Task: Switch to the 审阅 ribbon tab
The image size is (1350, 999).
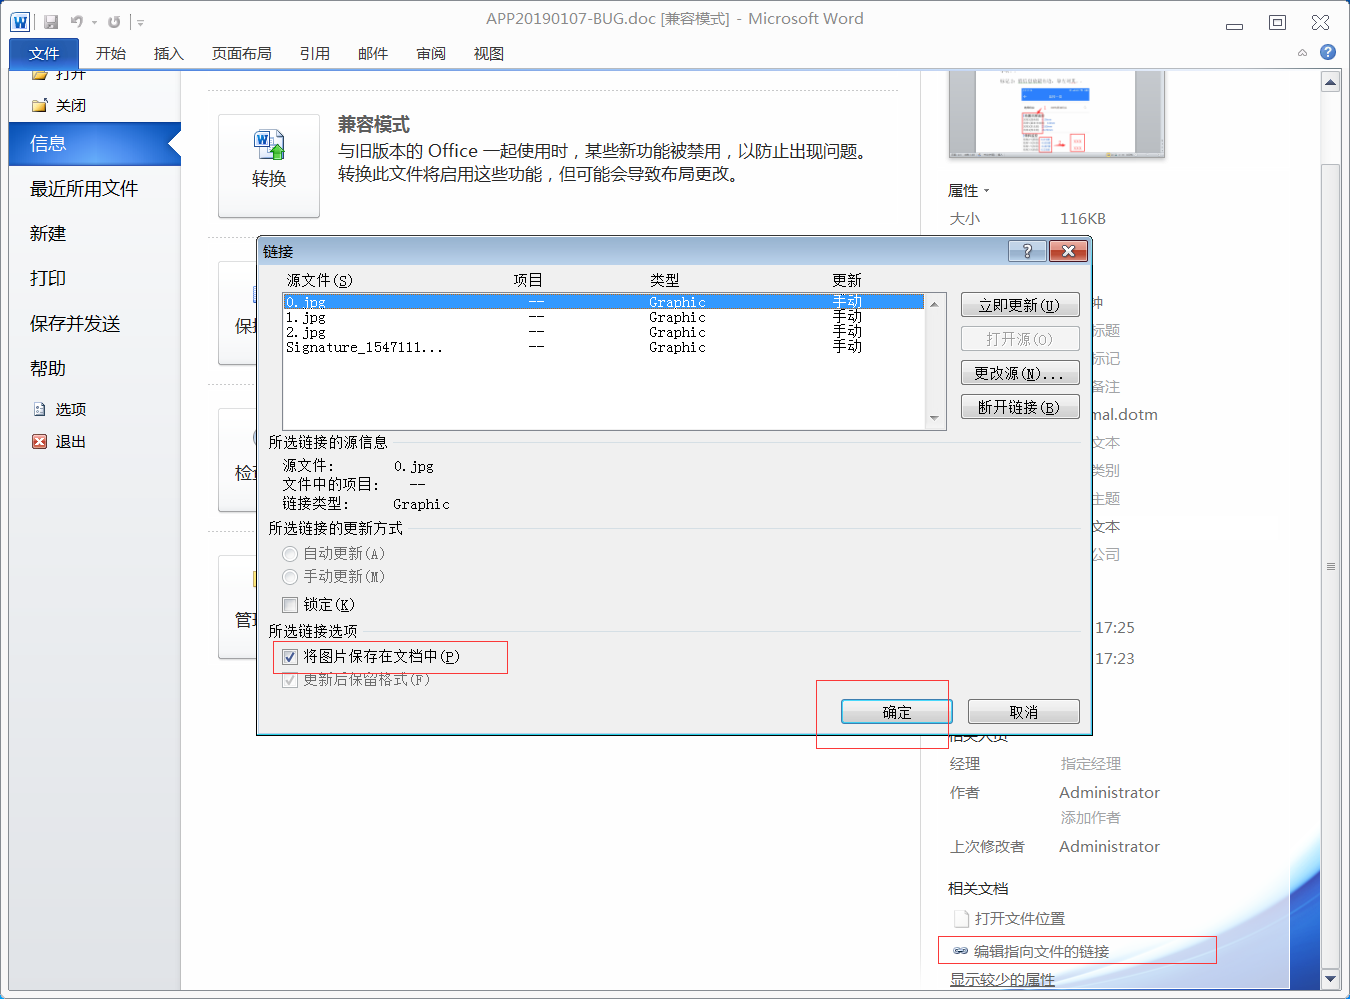Action: (x=430, y=53)
